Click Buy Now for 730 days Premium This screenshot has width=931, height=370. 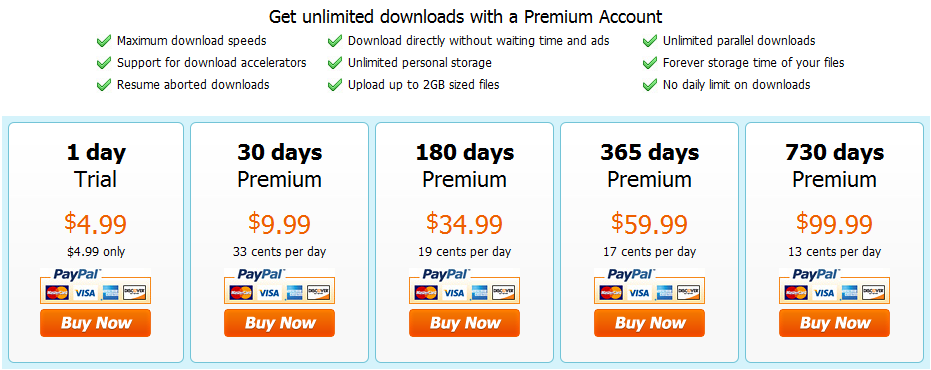[834, 323]
